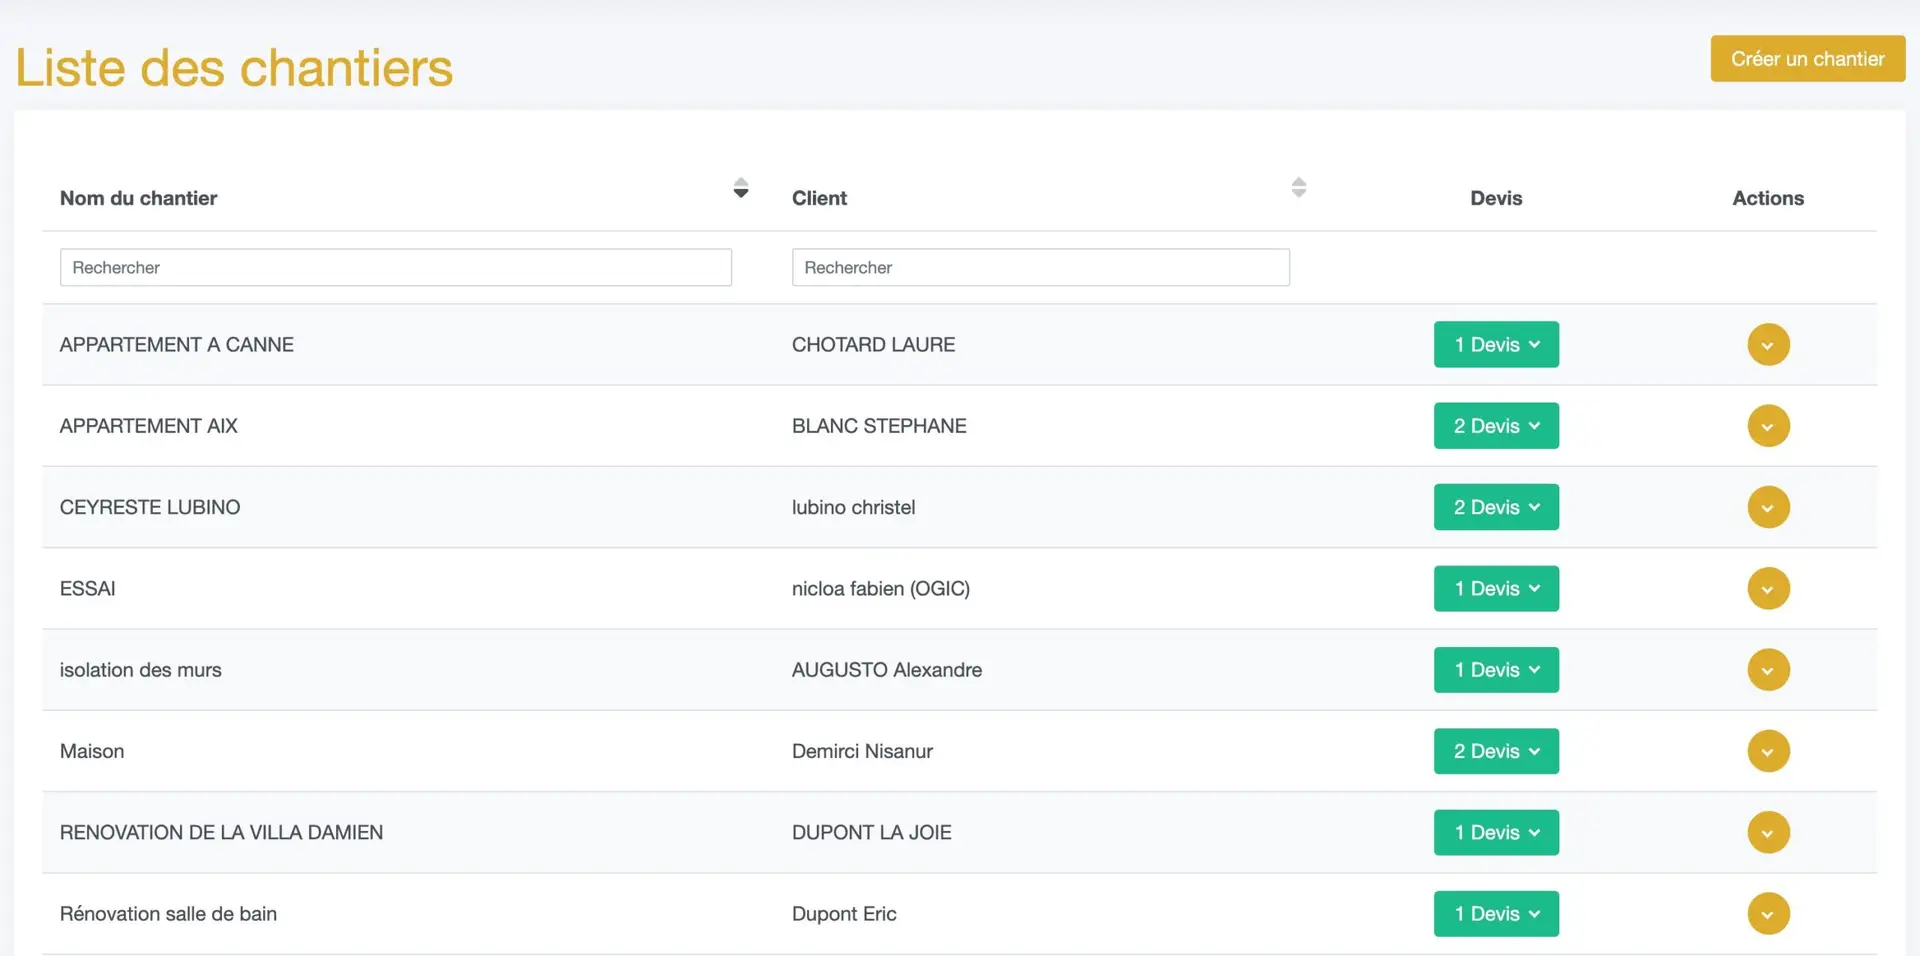Open actions menu for isolation des murs

[1768, 670]
